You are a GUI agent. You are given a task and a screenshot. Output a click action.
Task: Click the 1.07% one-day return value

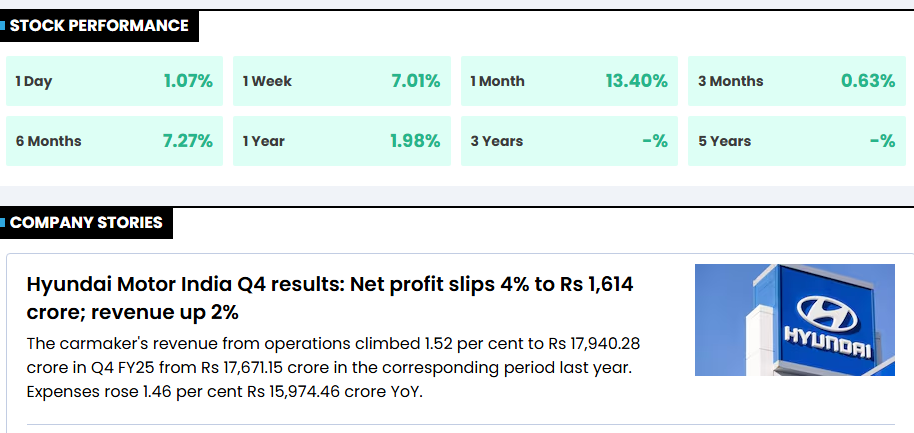188,81
